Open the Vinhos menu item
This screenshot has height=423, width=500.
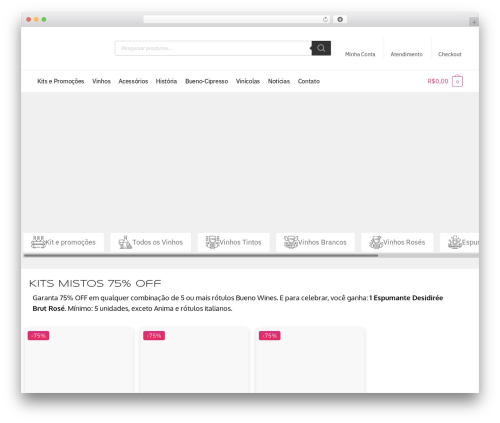click(x=101, y=81)
